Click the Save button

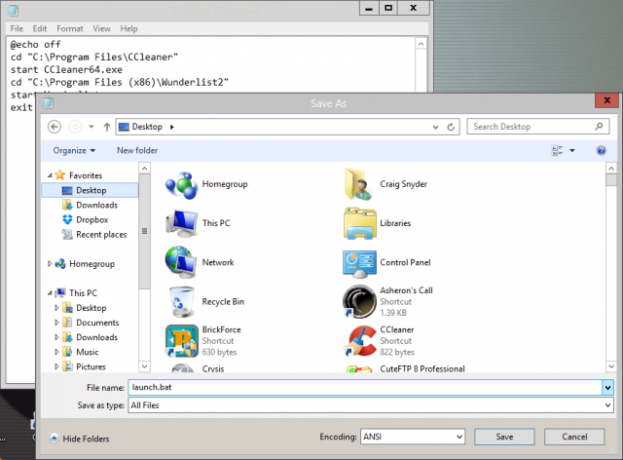tap(505, 437)
